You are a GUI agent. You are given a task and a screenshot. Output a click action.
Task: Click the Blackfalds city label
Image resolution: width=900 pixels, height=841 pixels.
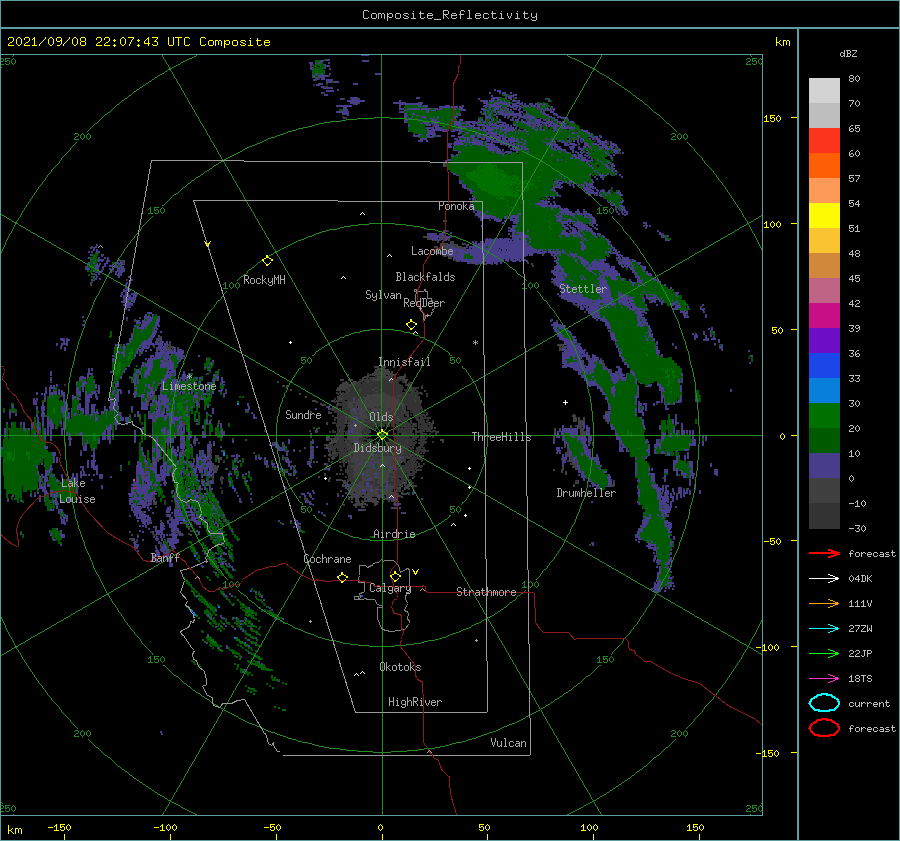coord(425,277)
